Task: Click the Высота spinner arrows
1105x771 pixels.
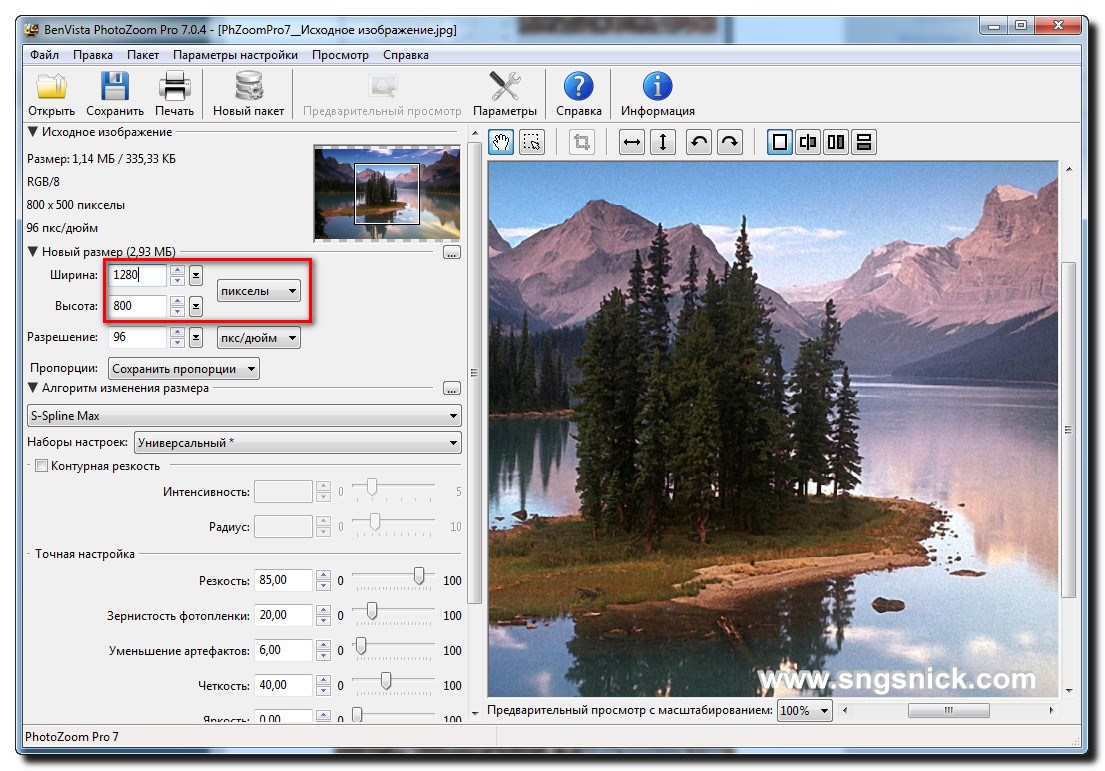Action: (x=178, y=306)
